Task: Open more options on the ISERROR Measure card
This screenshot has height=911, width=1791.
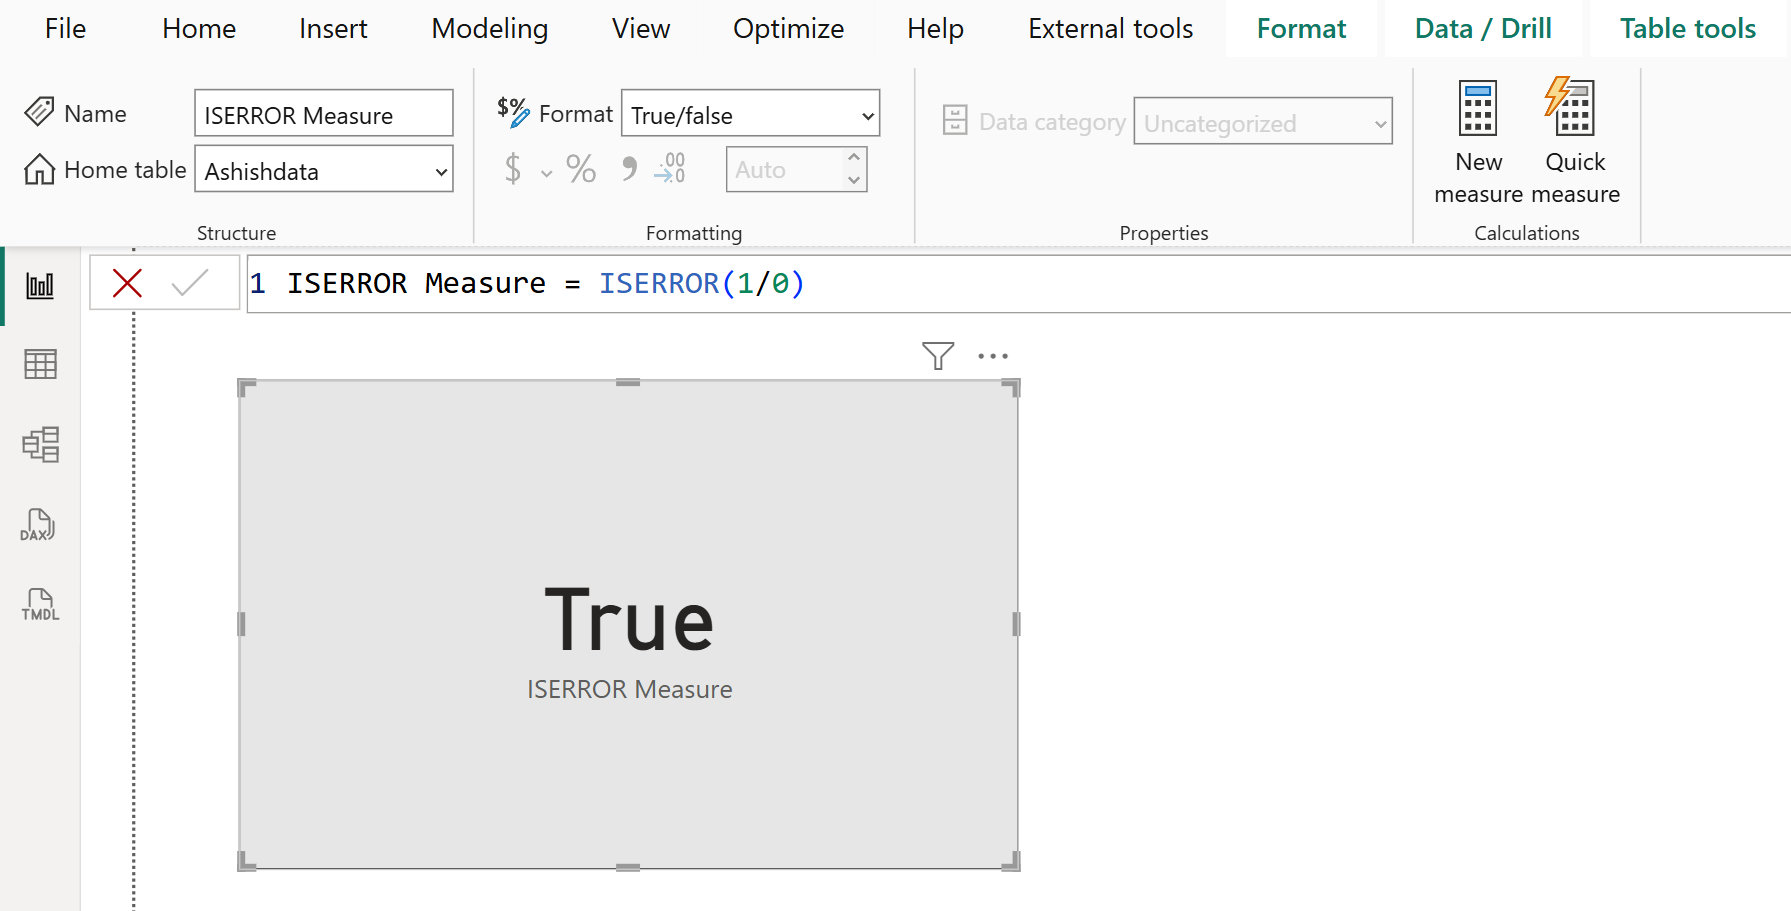Action: pos(993,355)
